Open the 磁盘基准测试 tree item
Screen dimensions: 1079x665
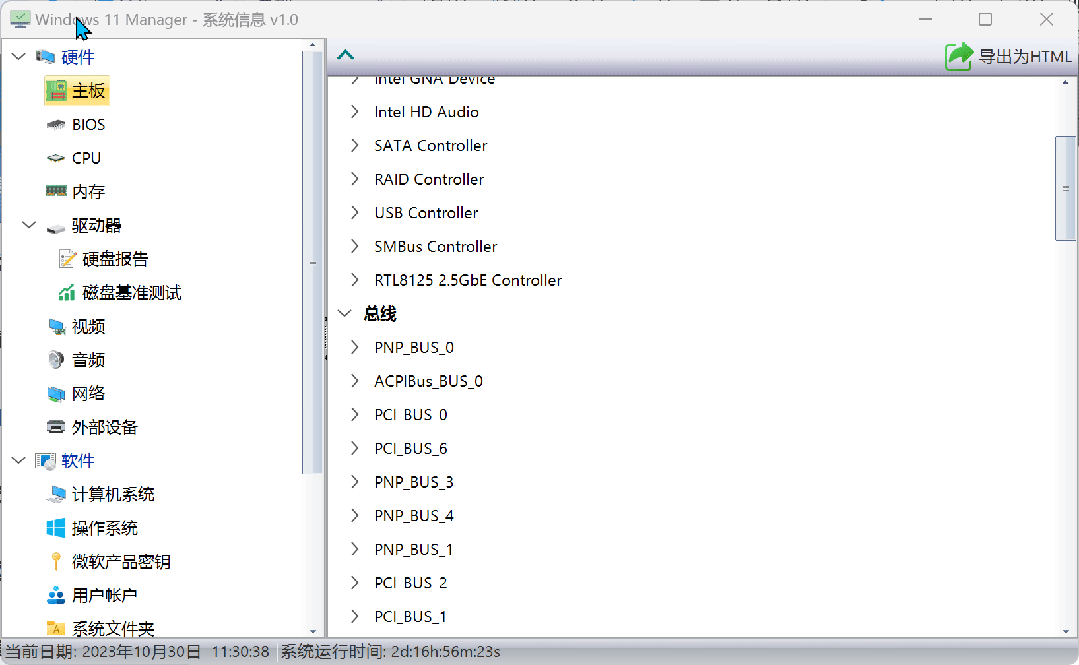coord(132,293)
